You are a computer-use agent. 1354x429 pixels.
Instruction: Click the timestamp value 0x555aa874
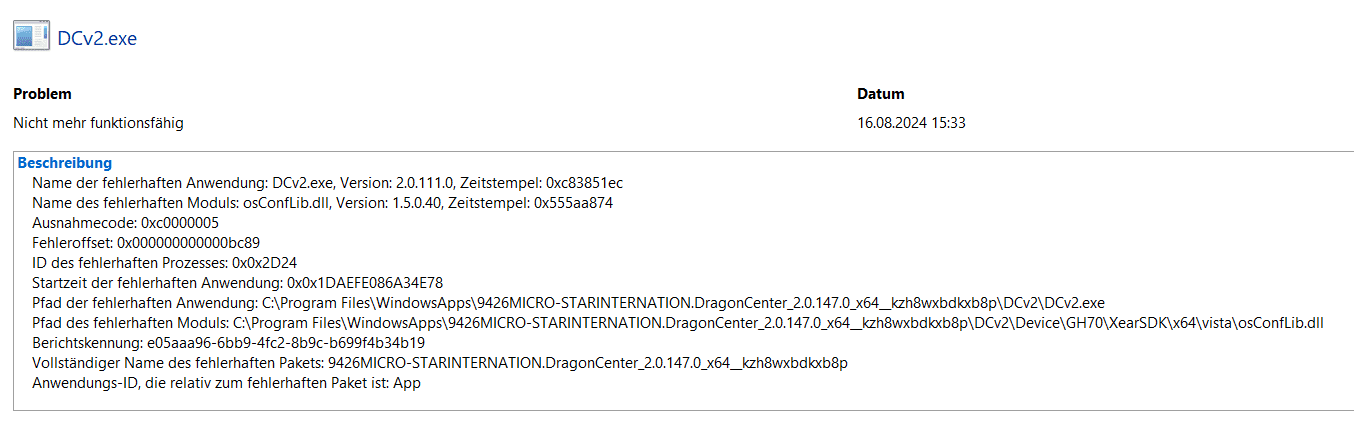click(x=574, y=203)
